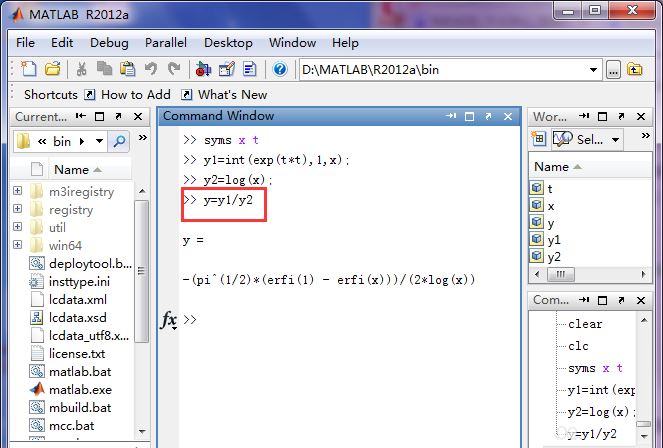Maximize the Command History panel
Image resolution: width=663 pixels, height=448 pixels.
point(603,300)
